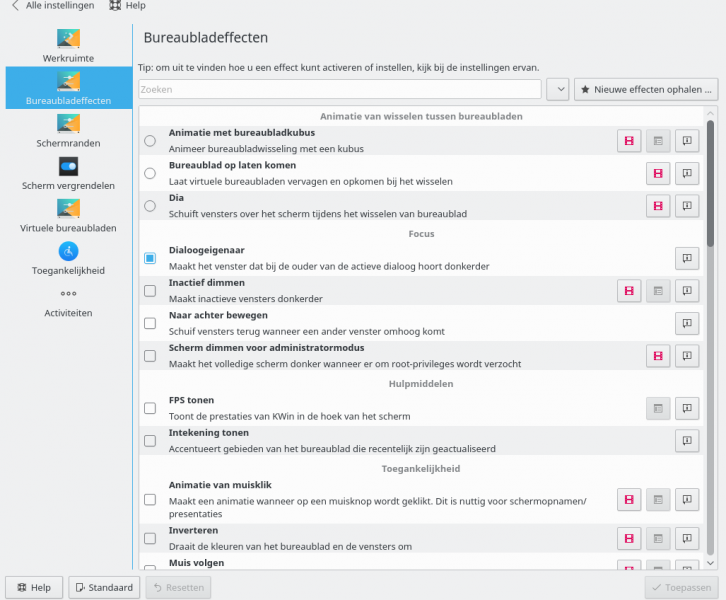Open Schermranden settings page

pos(68,130)
